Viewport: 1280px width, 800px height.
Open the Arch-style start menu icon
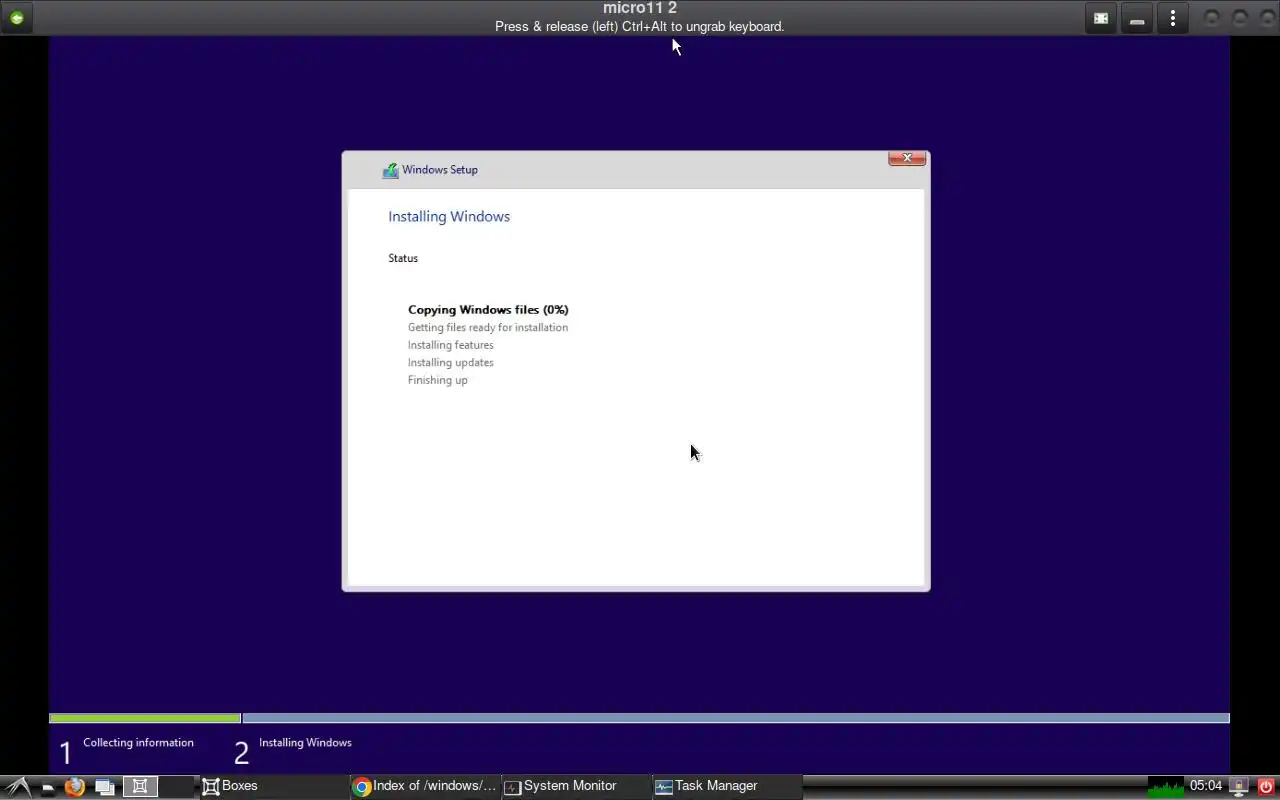[18, 787]
